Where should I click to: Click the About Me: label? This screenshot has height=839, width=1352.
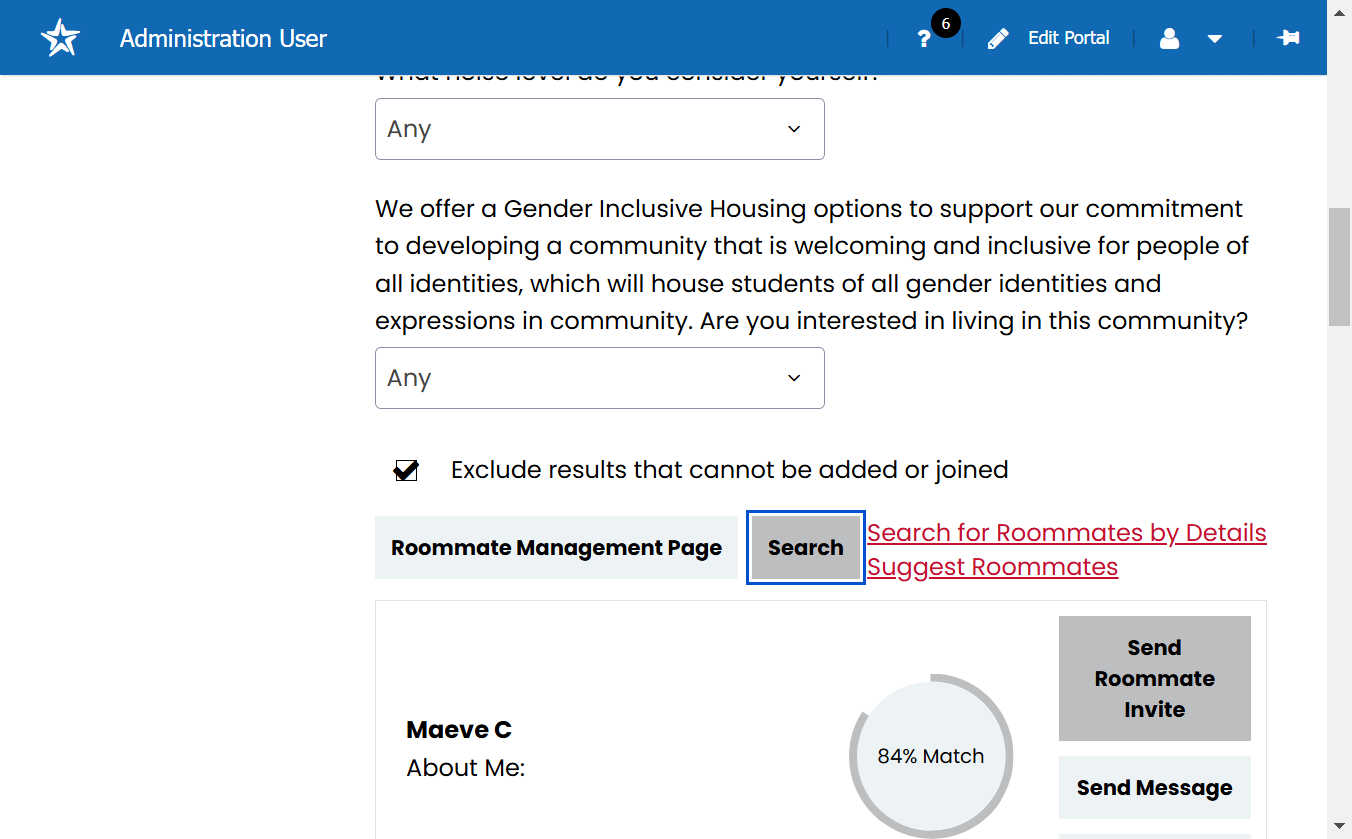point(466,768)
